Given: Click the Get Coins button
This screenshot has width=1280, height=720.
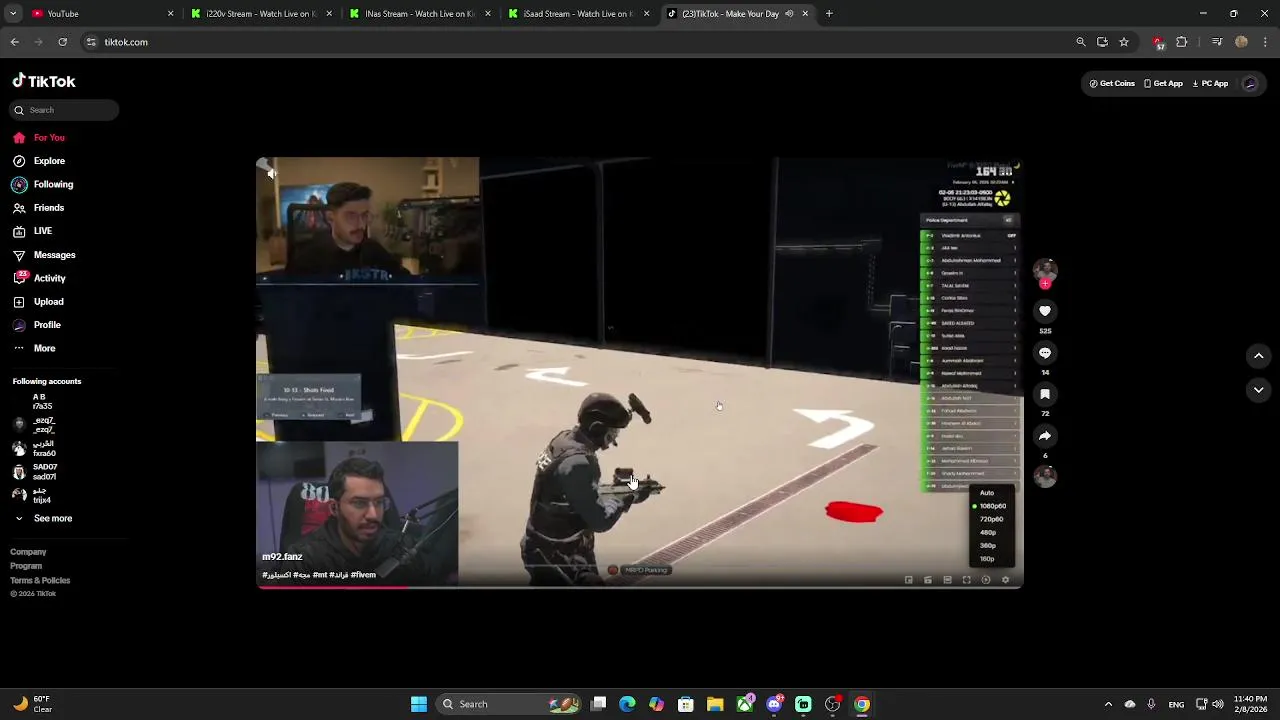Looking at the screenshot, I should [x=1112, y=84].
